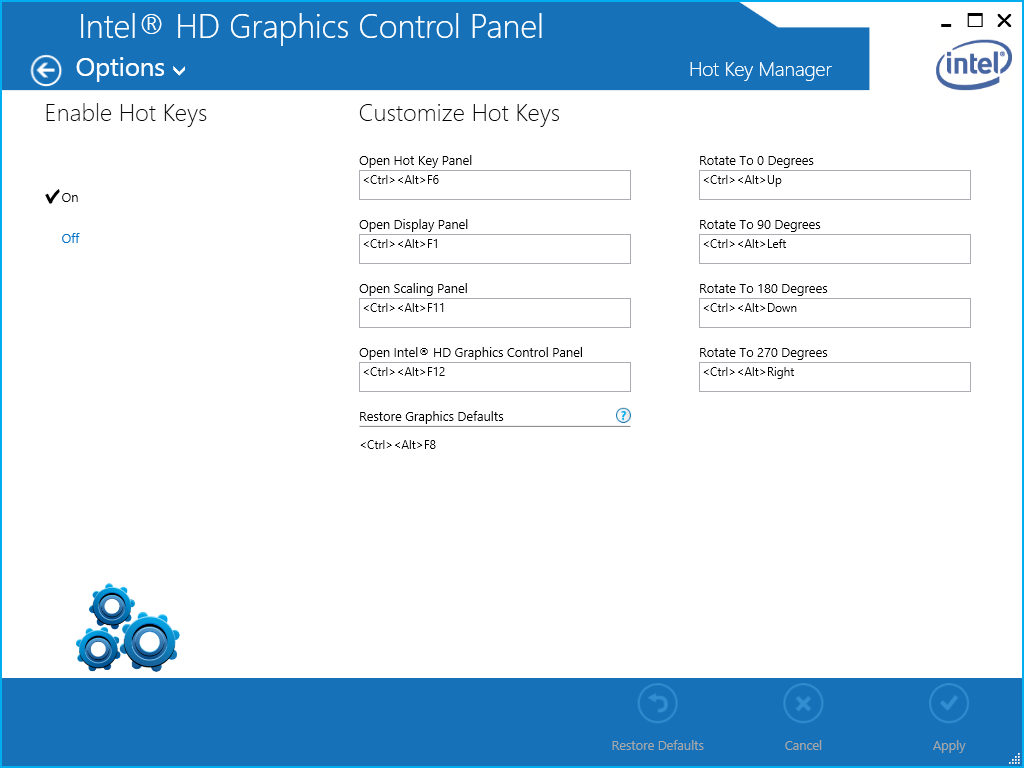This screenshot has width=1024, height=768.
Task: Go back using the arrow icon
Action: (x=46, y=71)
